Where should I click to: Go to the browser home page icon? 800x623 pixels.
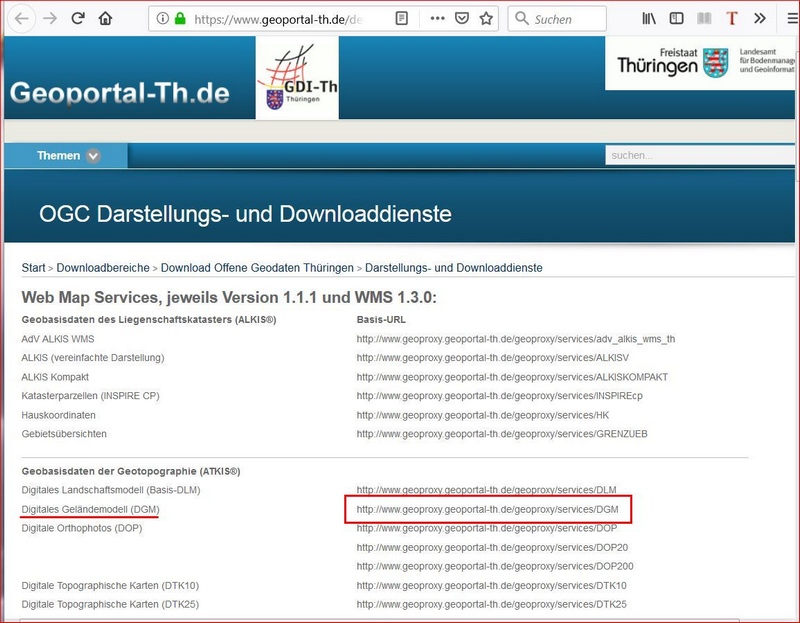(x=106, y=18)
